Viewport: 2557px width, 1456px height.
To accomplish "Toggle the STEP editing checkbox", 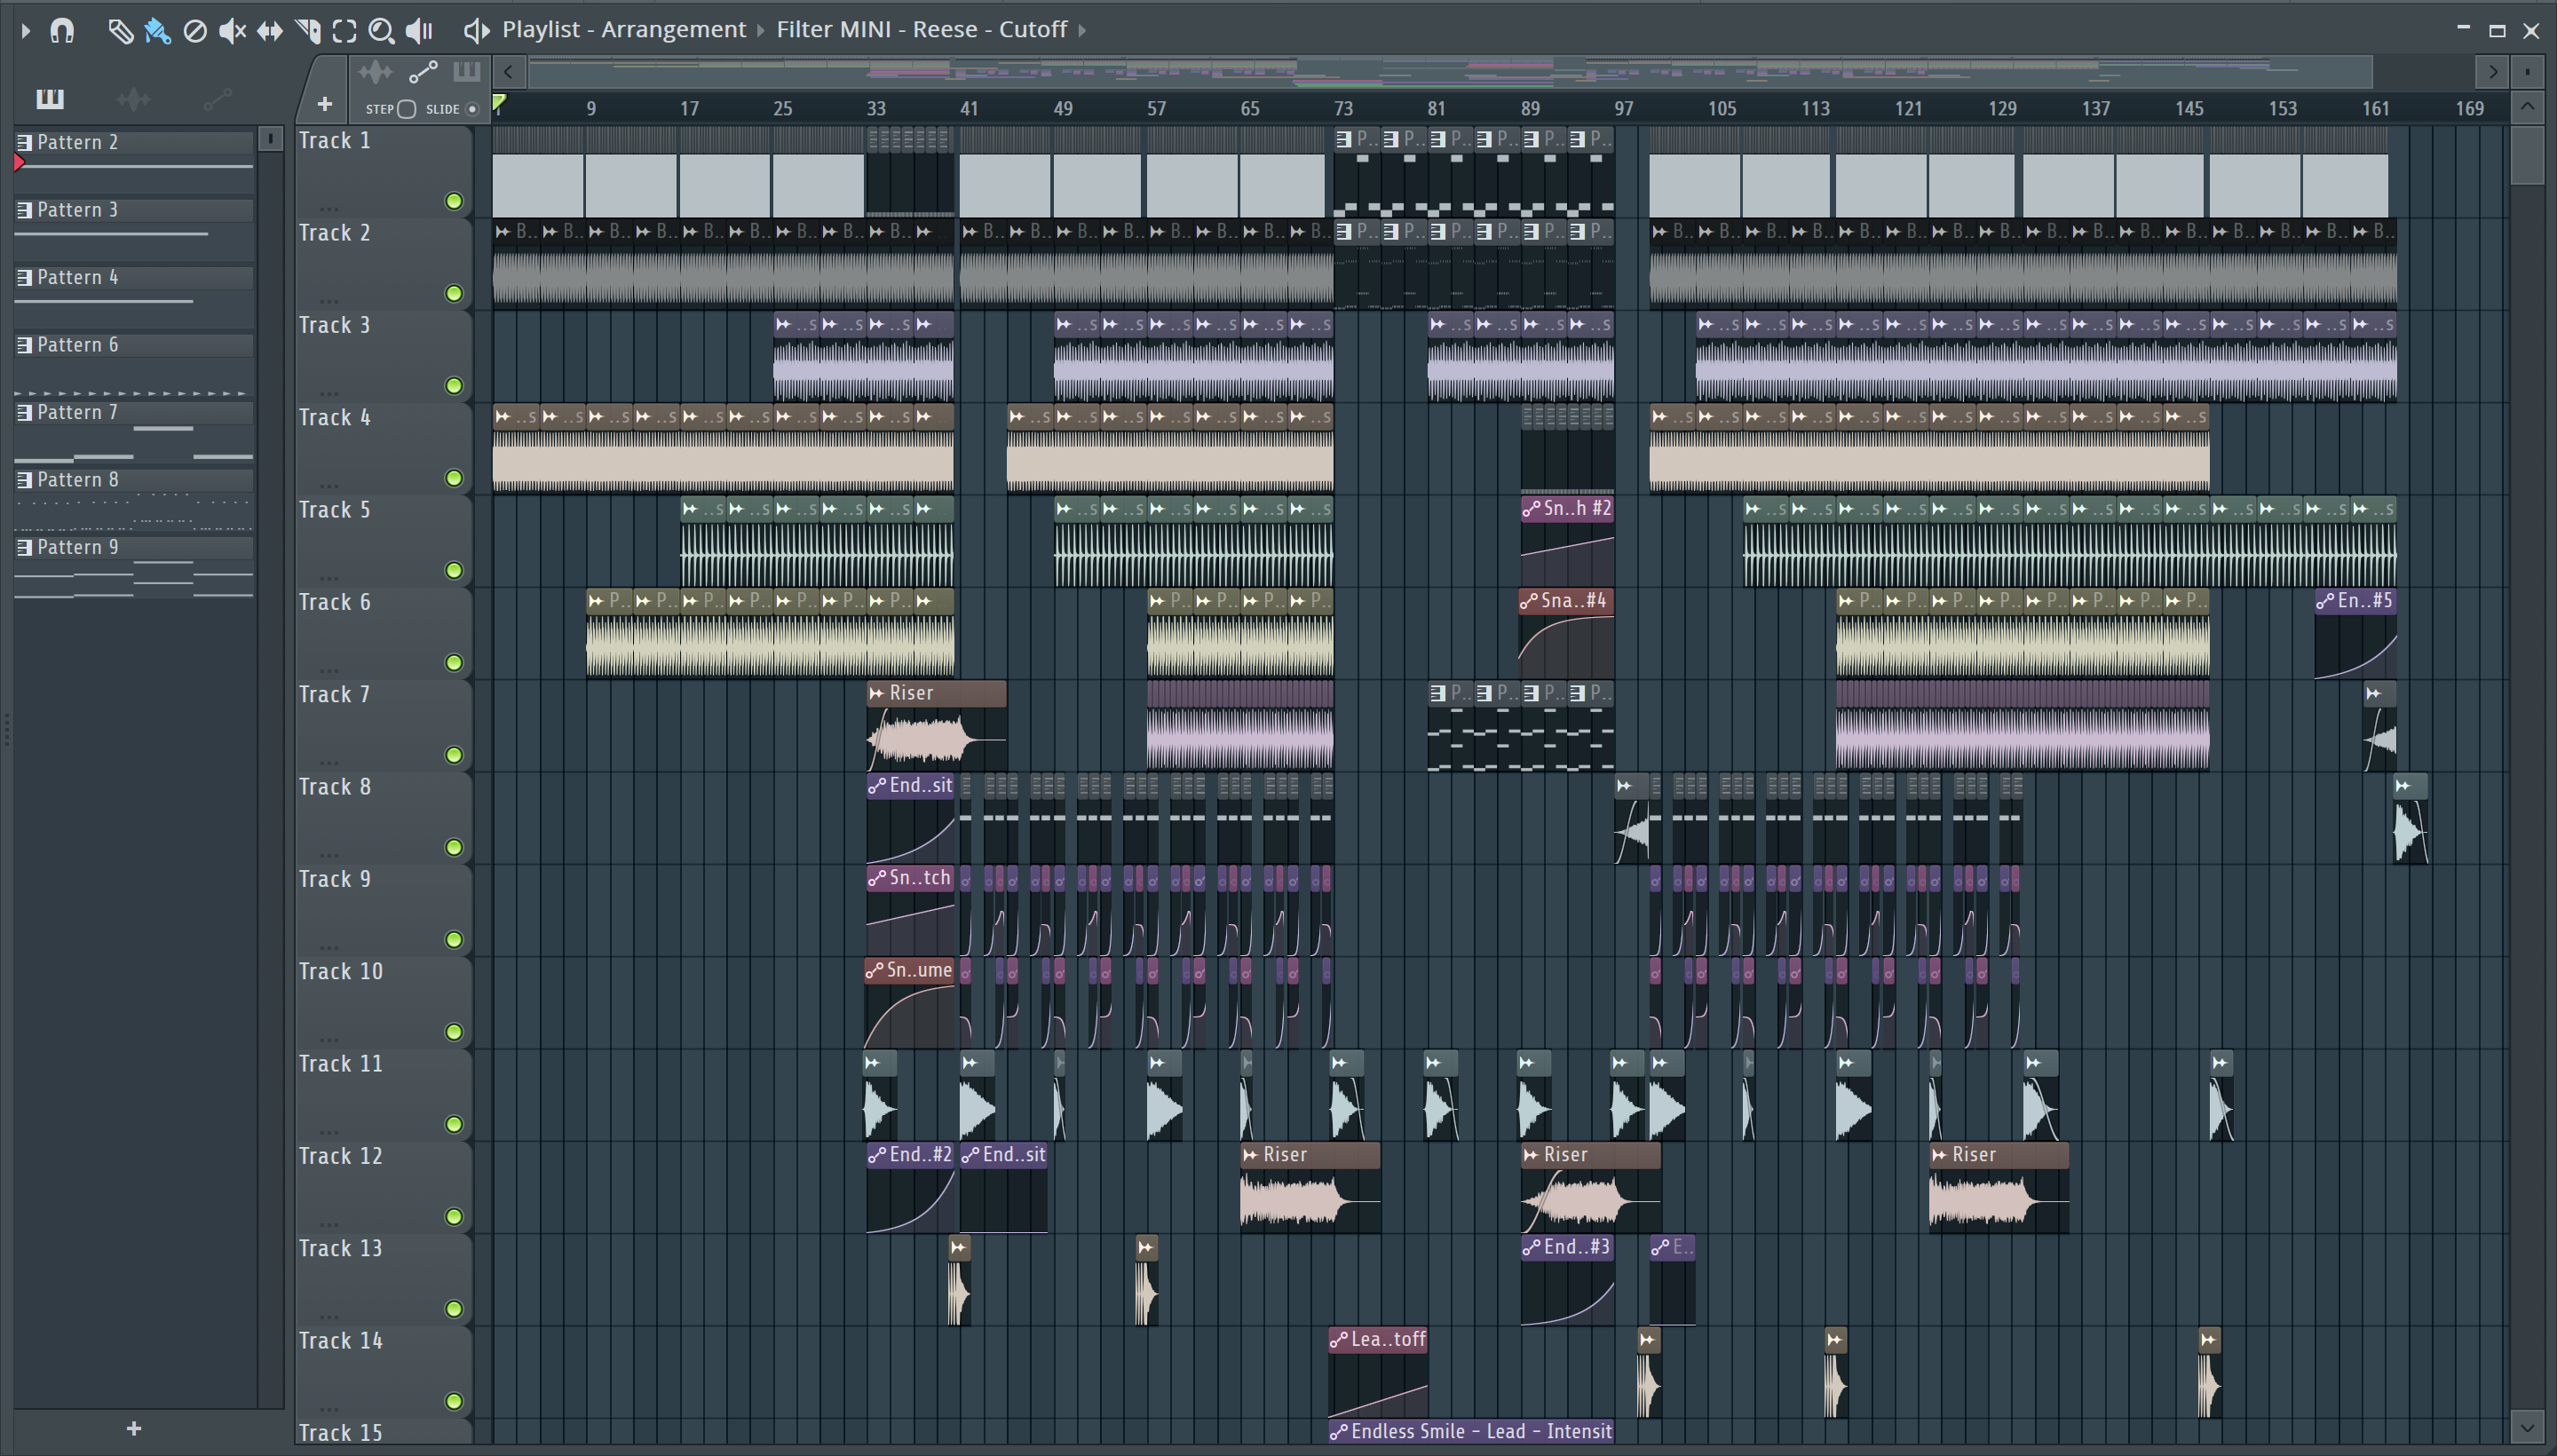I will coord(406,109).
